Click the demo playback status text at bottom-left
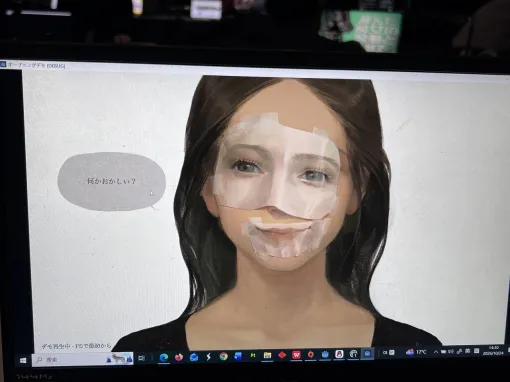Screen dimensions: 510x382 76,346
